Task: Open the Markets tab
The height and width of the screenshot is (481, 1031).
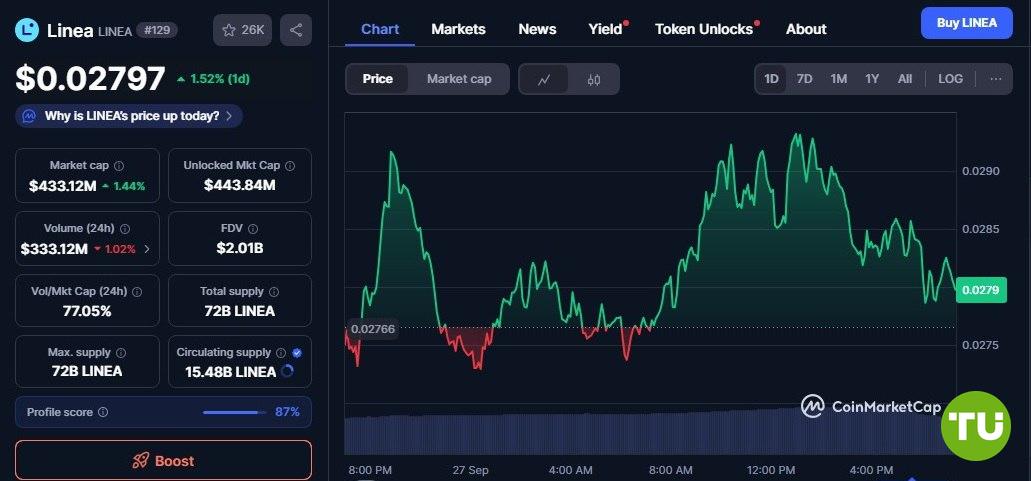Action: (458, 29)
